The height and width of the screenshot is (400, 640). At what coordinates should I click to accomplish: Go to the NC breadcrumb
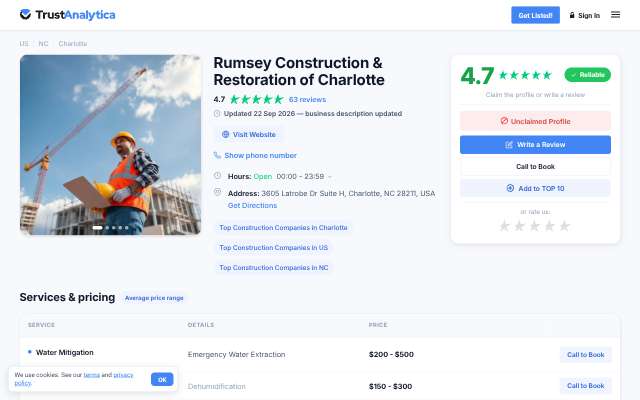tap(43, 43)
